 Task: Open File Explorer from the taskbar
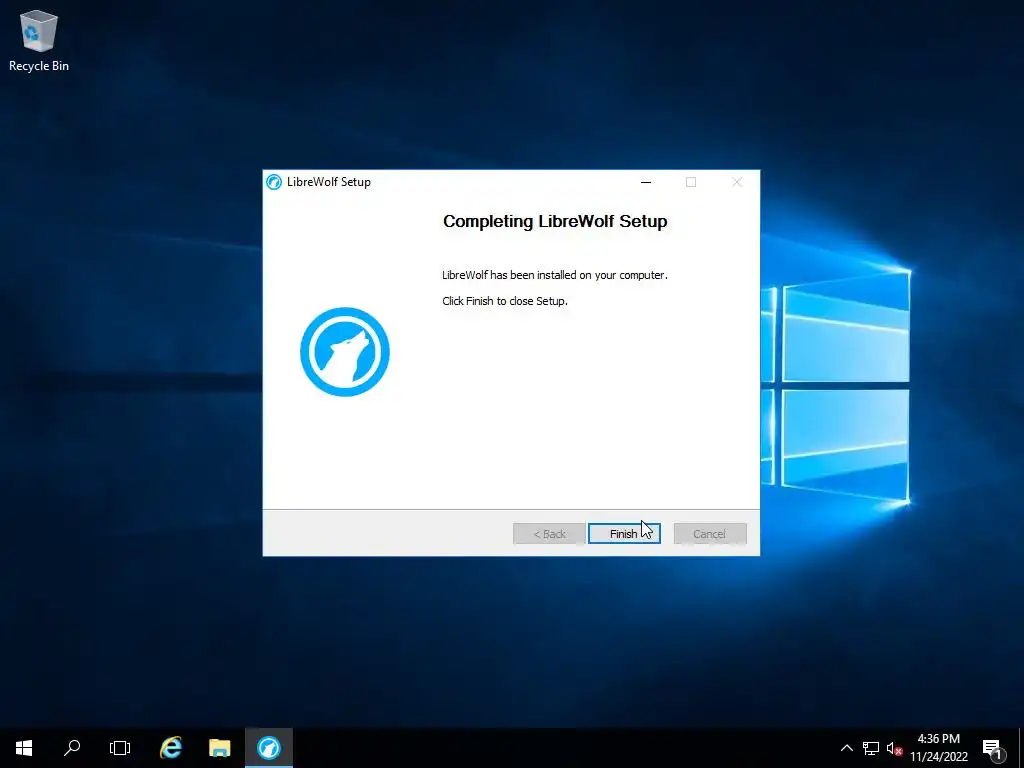point(219,748)
